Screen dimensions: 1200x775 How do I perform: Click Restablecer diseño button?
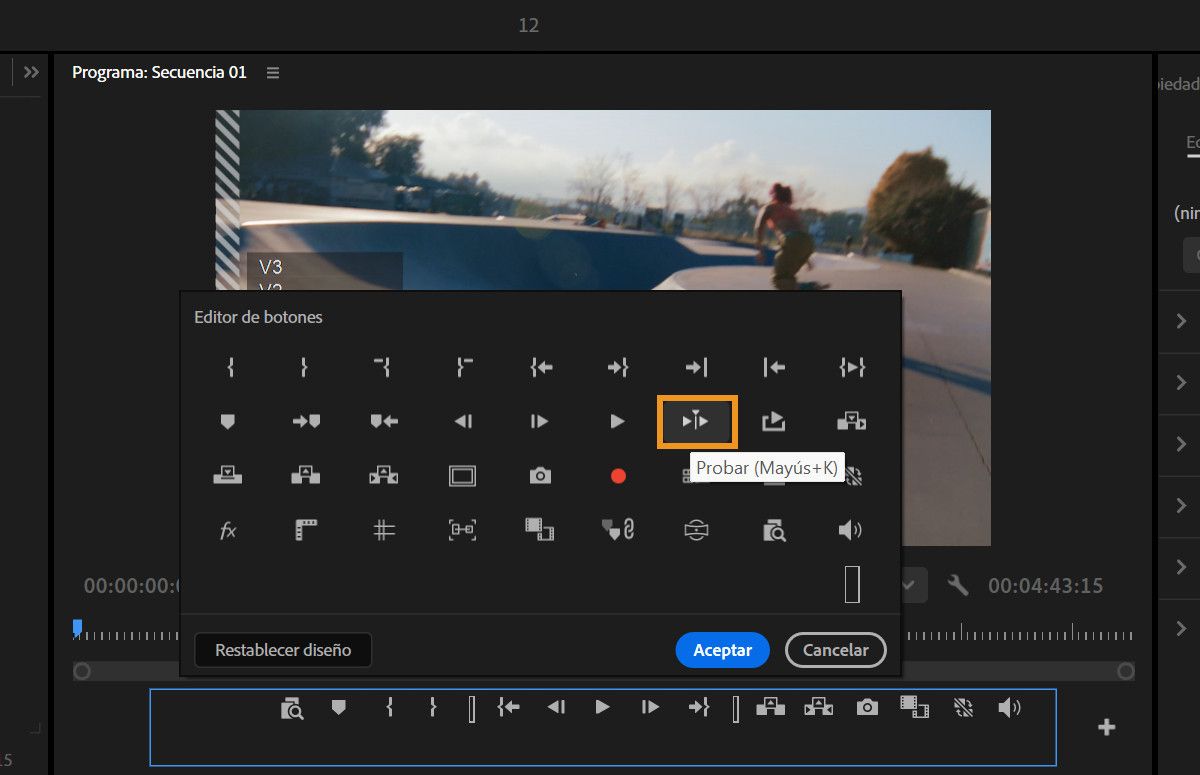click(x=283, y=650)
